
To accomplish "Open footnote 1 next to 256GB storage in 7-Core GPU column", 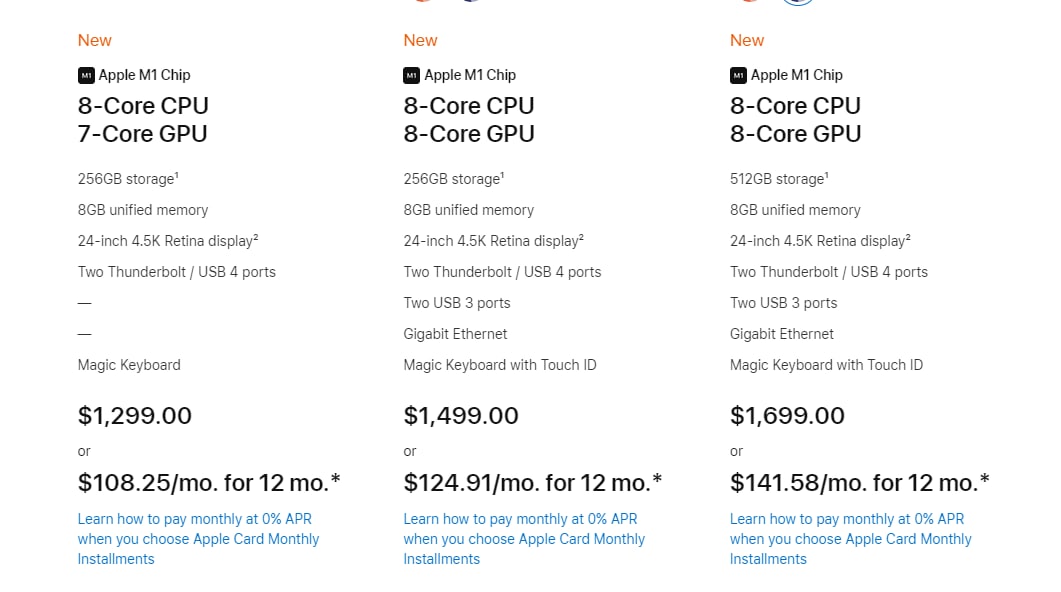I will 177,175.
